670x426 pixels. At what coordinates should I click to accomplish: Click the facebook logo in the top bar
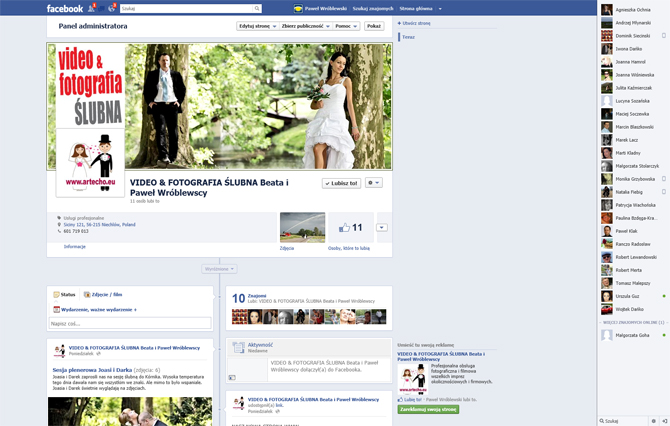[65, 9]
